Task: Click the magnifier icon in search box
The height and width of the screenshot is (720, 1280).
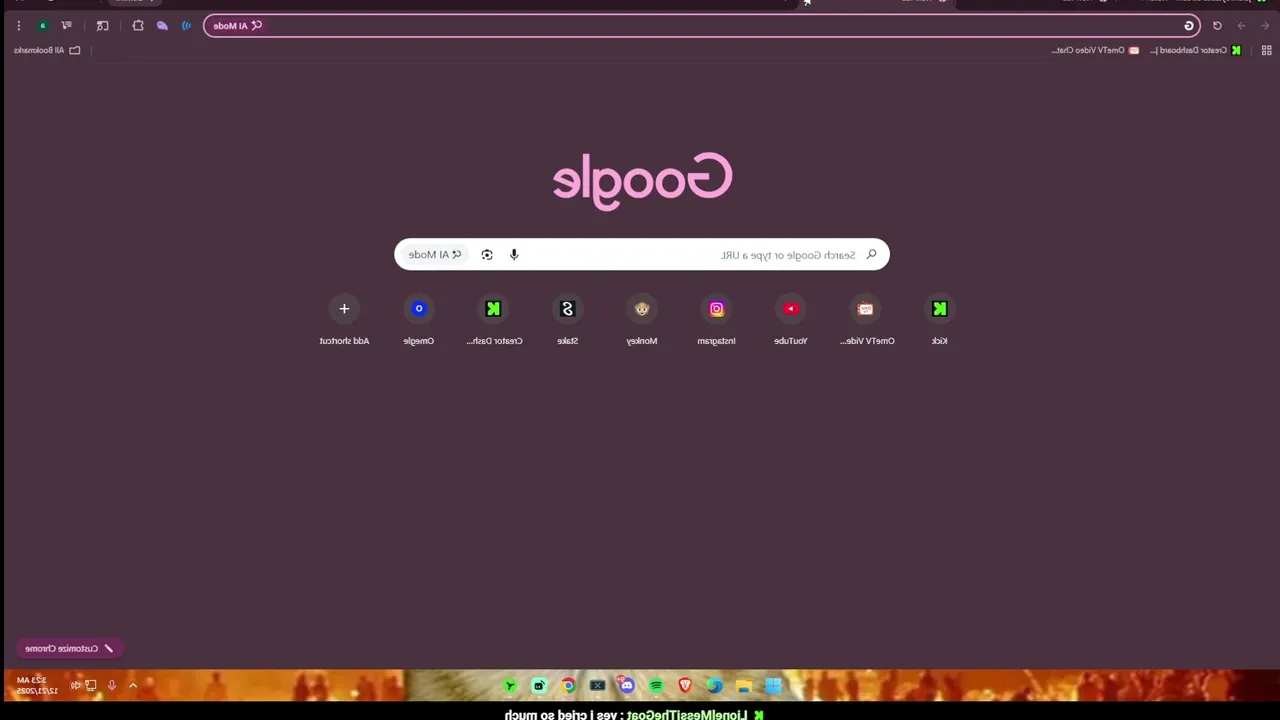Action: click(x=871, y=255)
